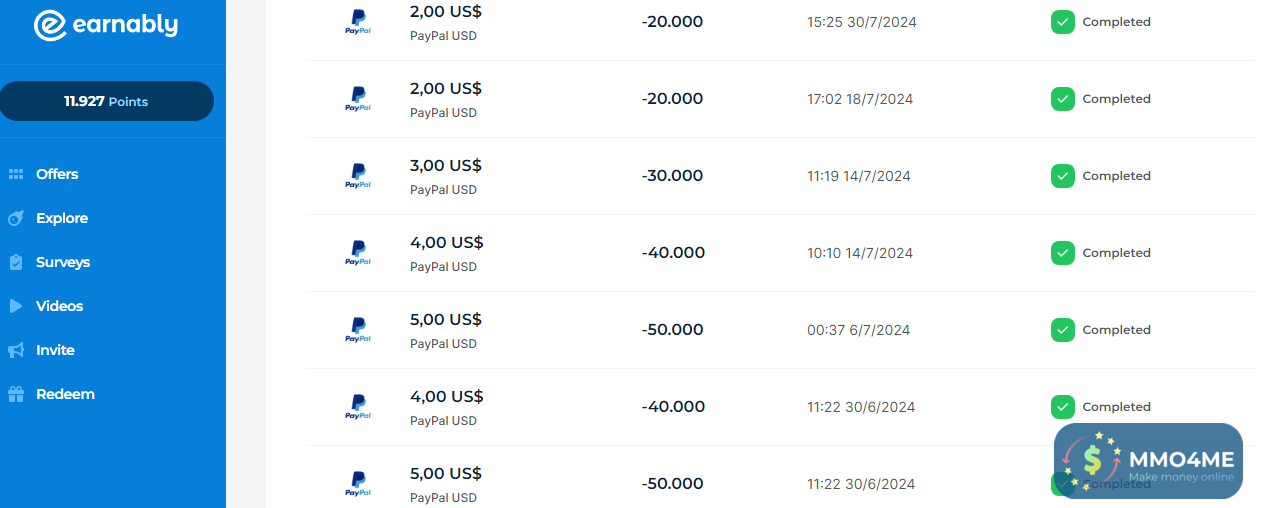1265x508 pixels.
Task: Click green check for 11:19 14/7/2024 payout
Action: point(1063,176)
